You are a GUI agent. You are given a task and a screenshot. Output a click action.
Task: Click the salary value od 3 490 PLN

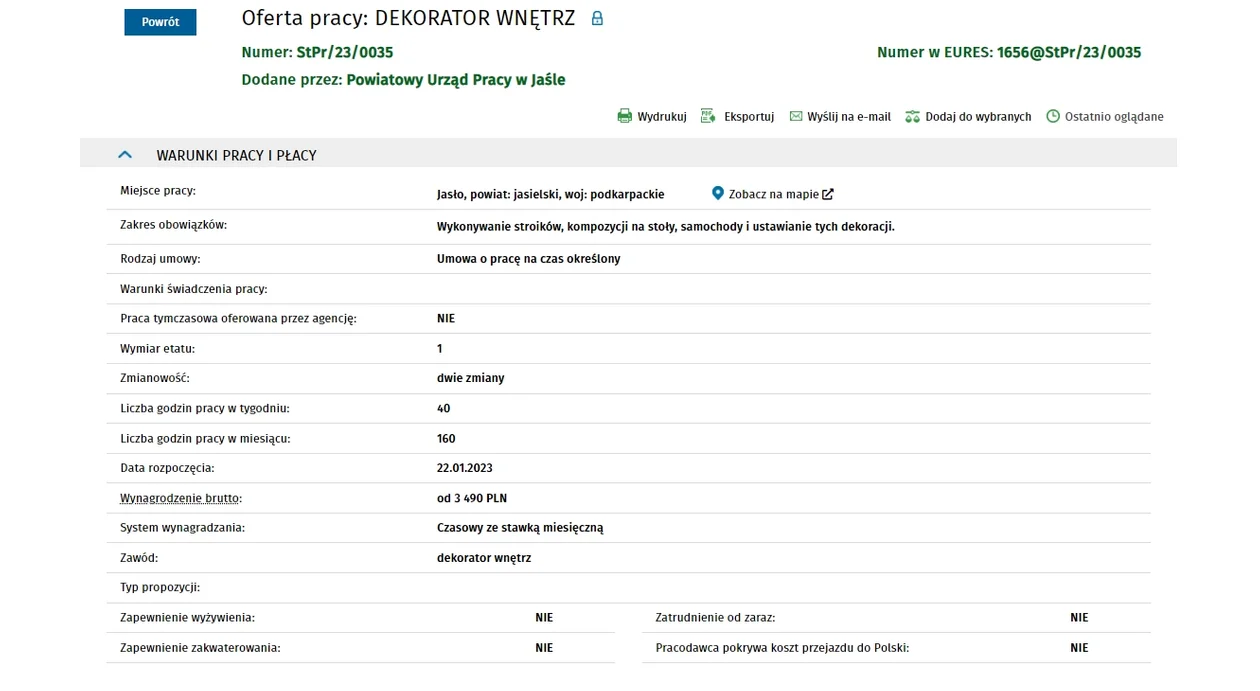pos(472,498)
